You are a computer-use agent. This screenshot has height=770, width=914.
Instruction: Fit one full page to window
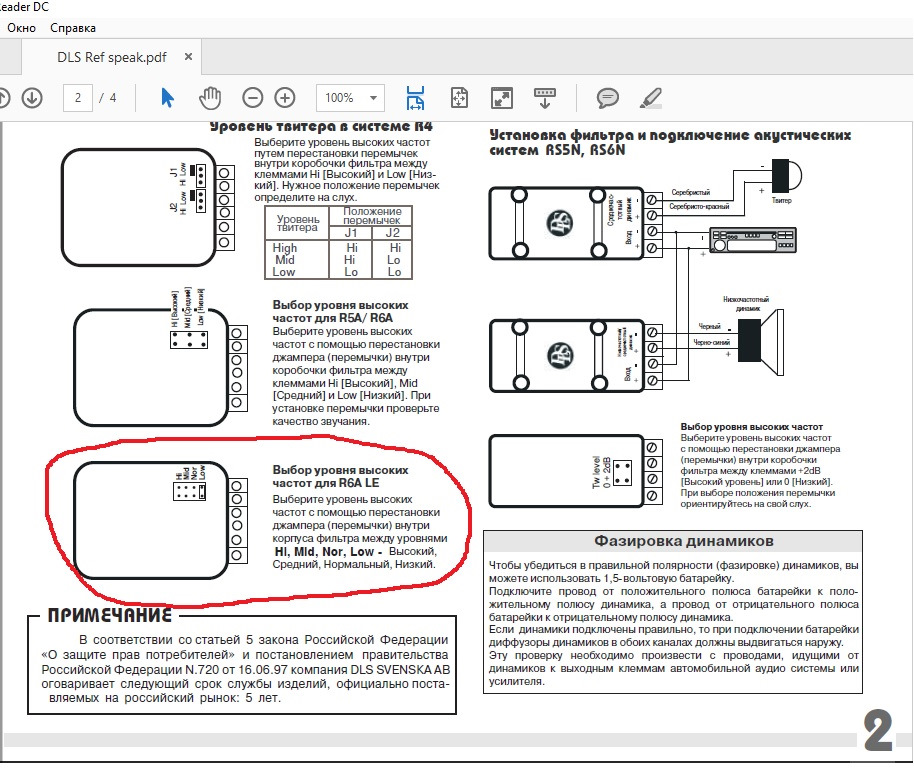click(459, 98)
